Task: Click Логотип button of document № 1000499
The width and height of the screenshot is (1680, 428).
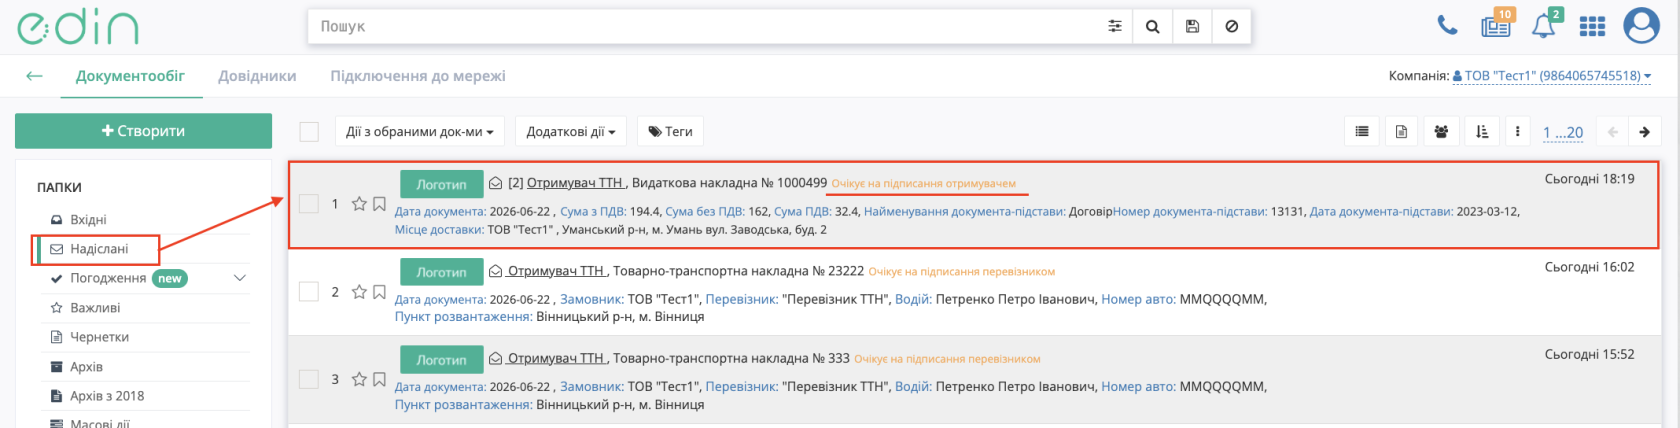Action: pyautogui.click(x=441, y=184)
